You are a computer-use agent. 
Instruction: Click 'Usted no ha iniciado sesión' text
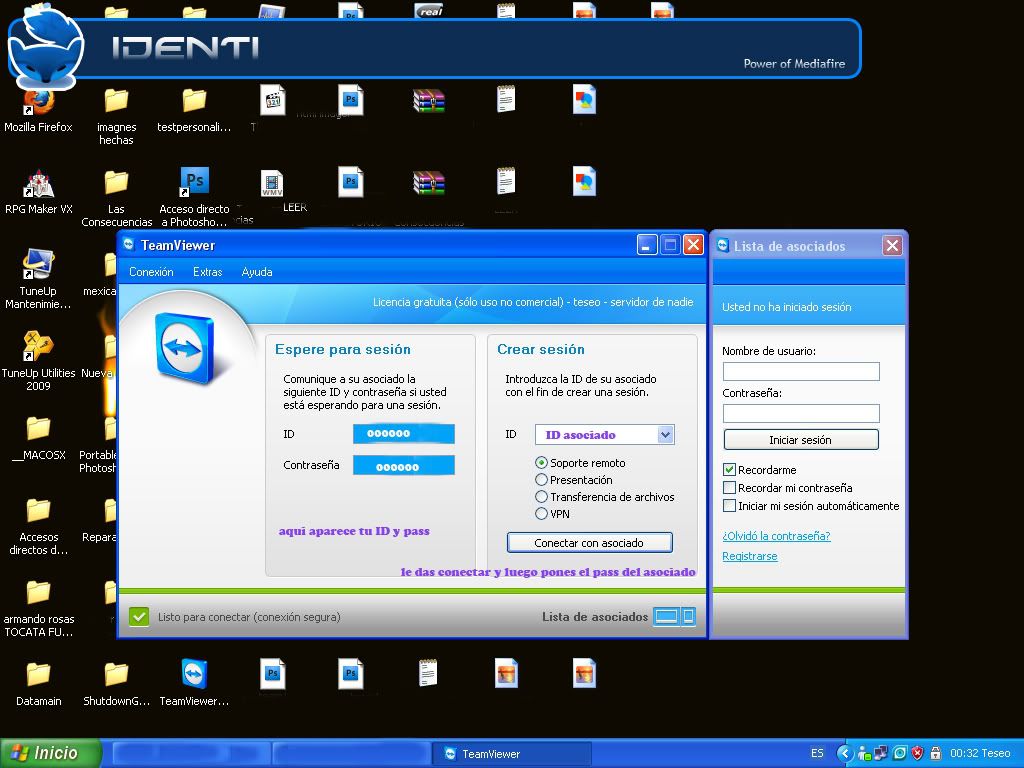[x=786, y=307]
